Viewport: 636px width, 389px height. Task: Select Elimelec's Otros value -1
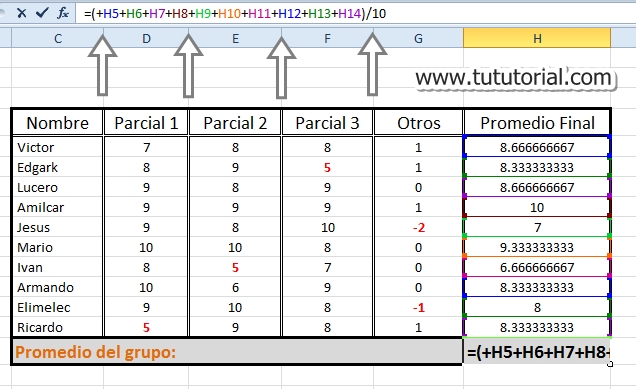[x=418, y=307]
